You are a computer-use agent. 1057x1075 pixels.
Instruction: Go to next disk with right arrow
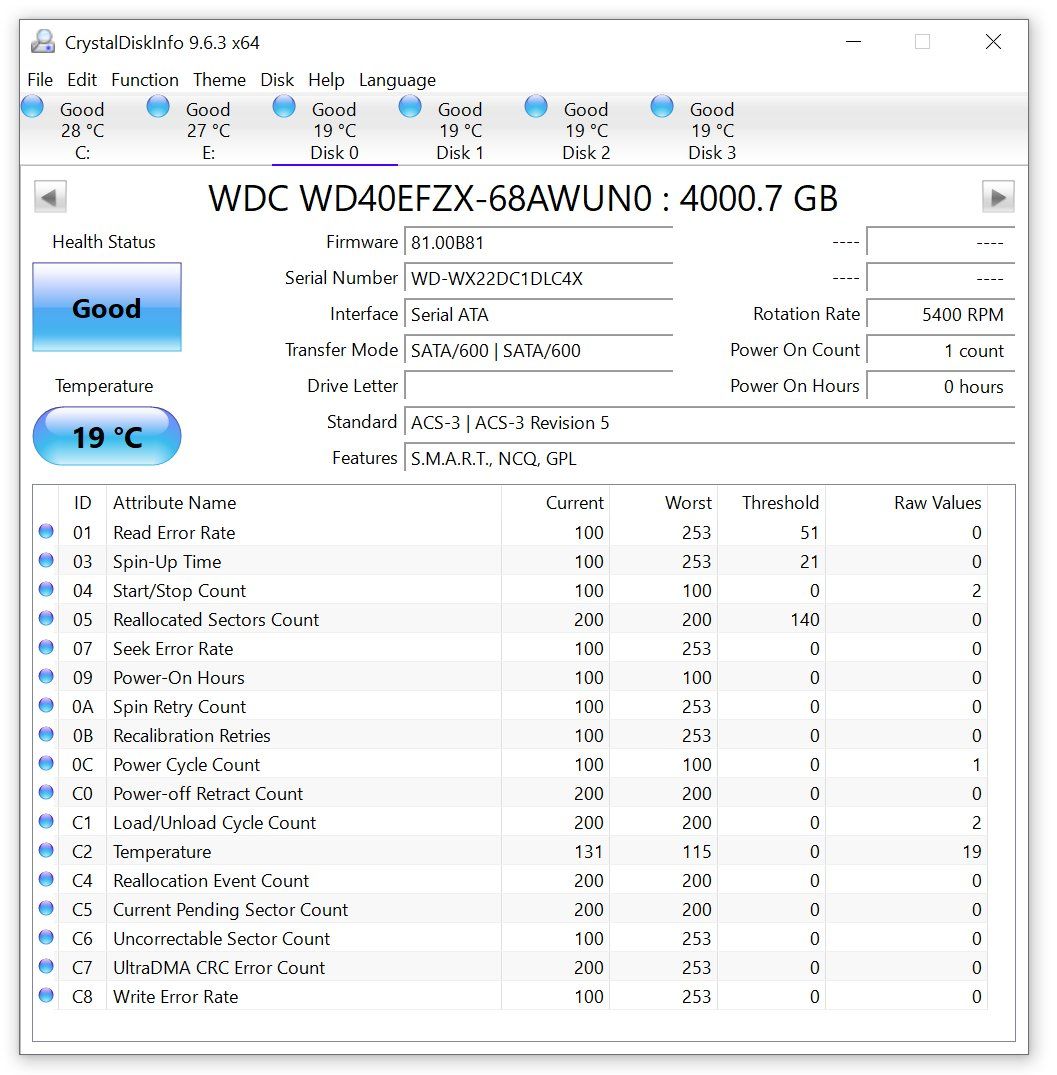pos(998,197)
